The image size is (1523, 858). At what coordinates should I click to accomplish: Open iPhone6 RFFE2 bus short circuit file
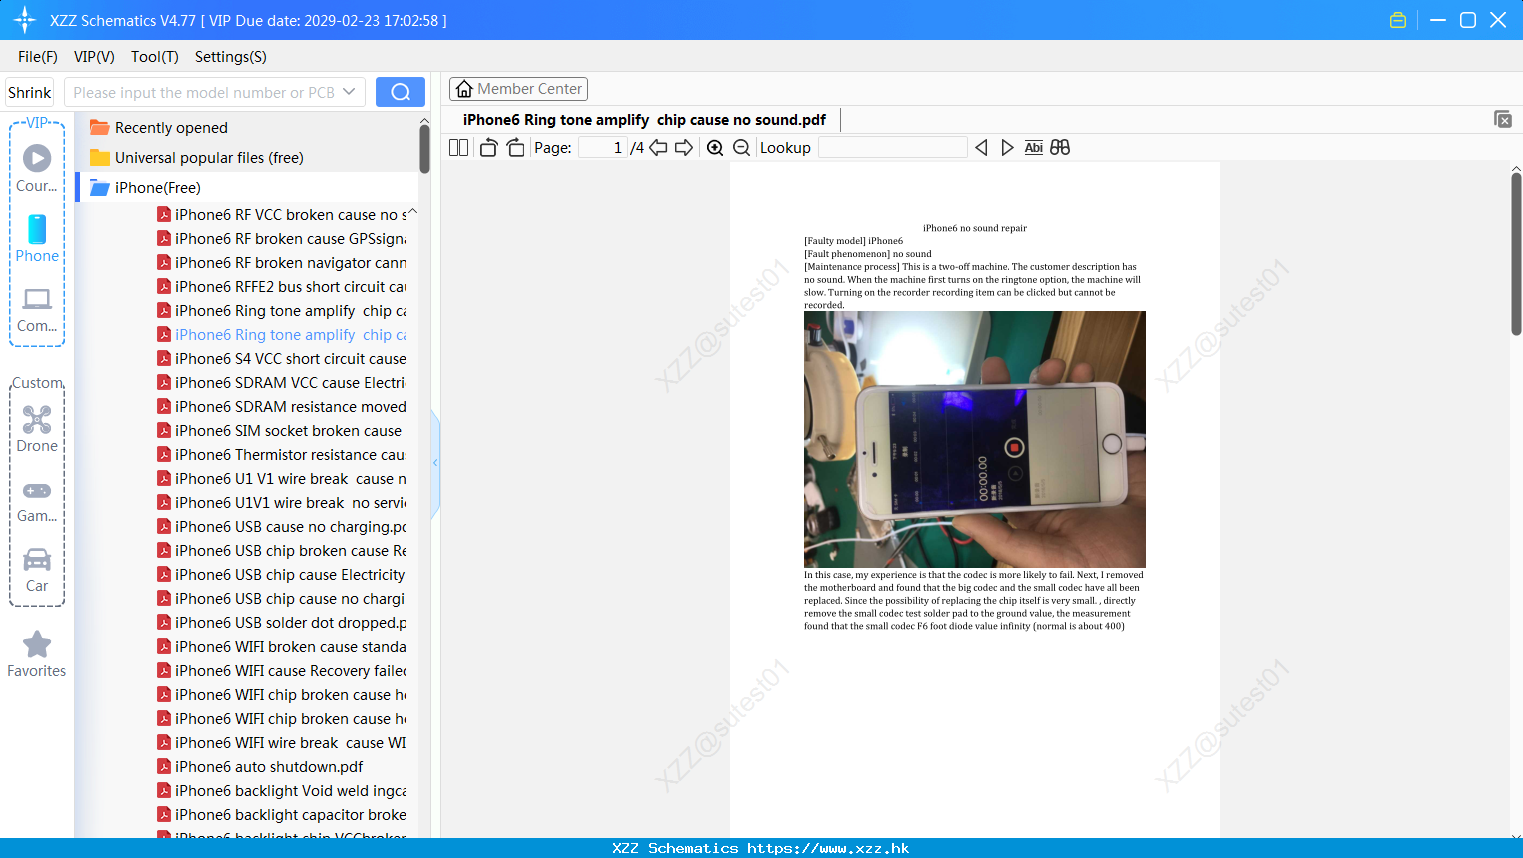281,287
